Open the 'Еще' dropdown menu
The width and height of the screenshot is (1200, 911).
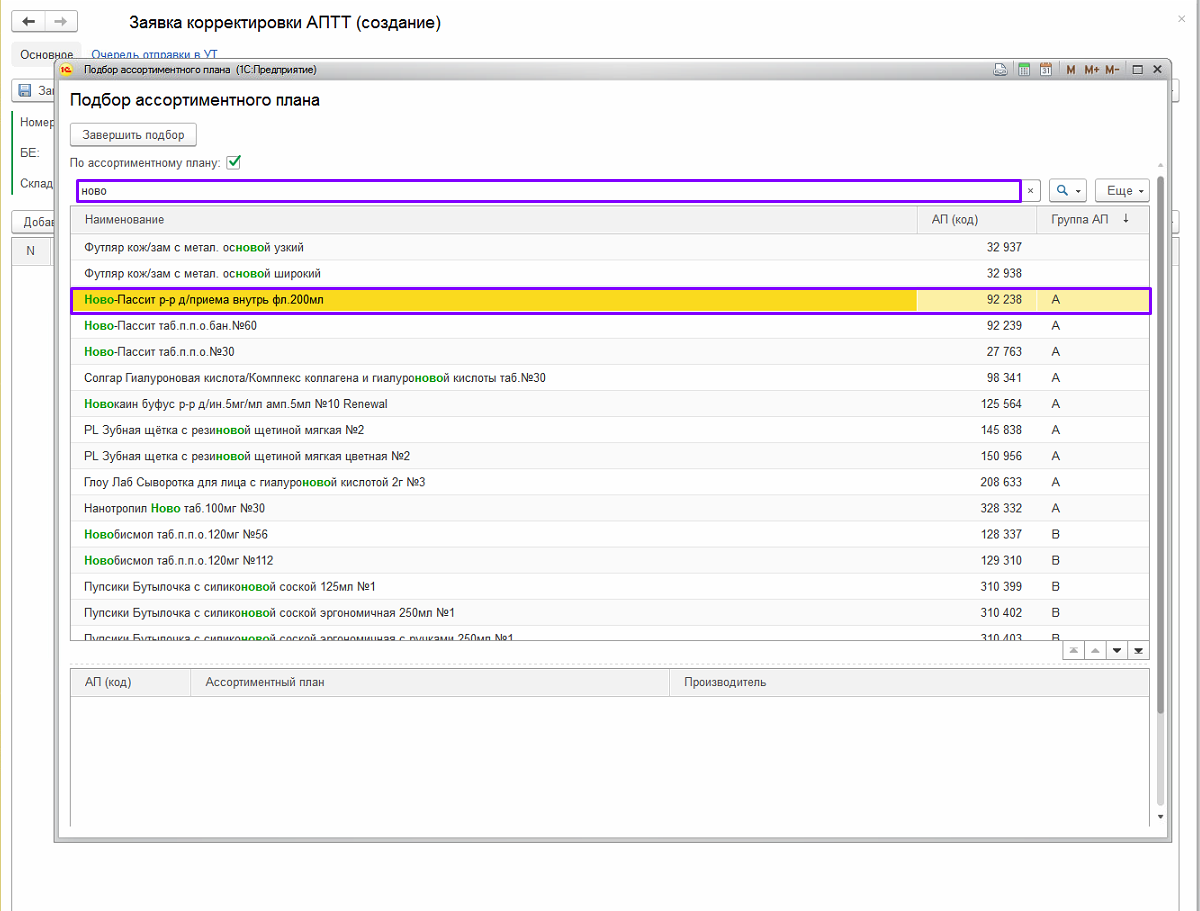point(1122,191)
